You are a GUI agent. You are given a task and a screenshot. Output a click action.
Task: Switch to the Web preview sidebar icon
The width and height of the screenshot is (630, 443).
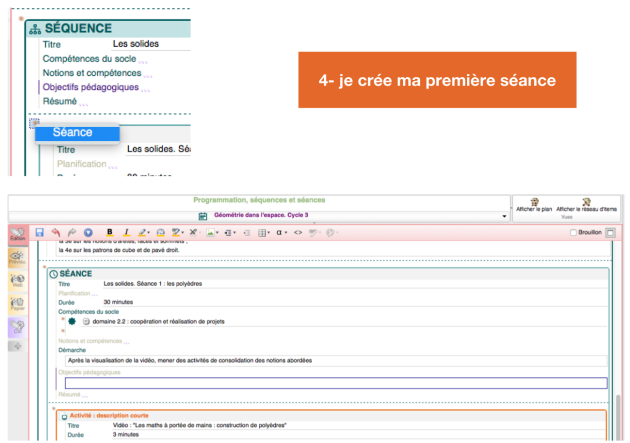[17, 282]
